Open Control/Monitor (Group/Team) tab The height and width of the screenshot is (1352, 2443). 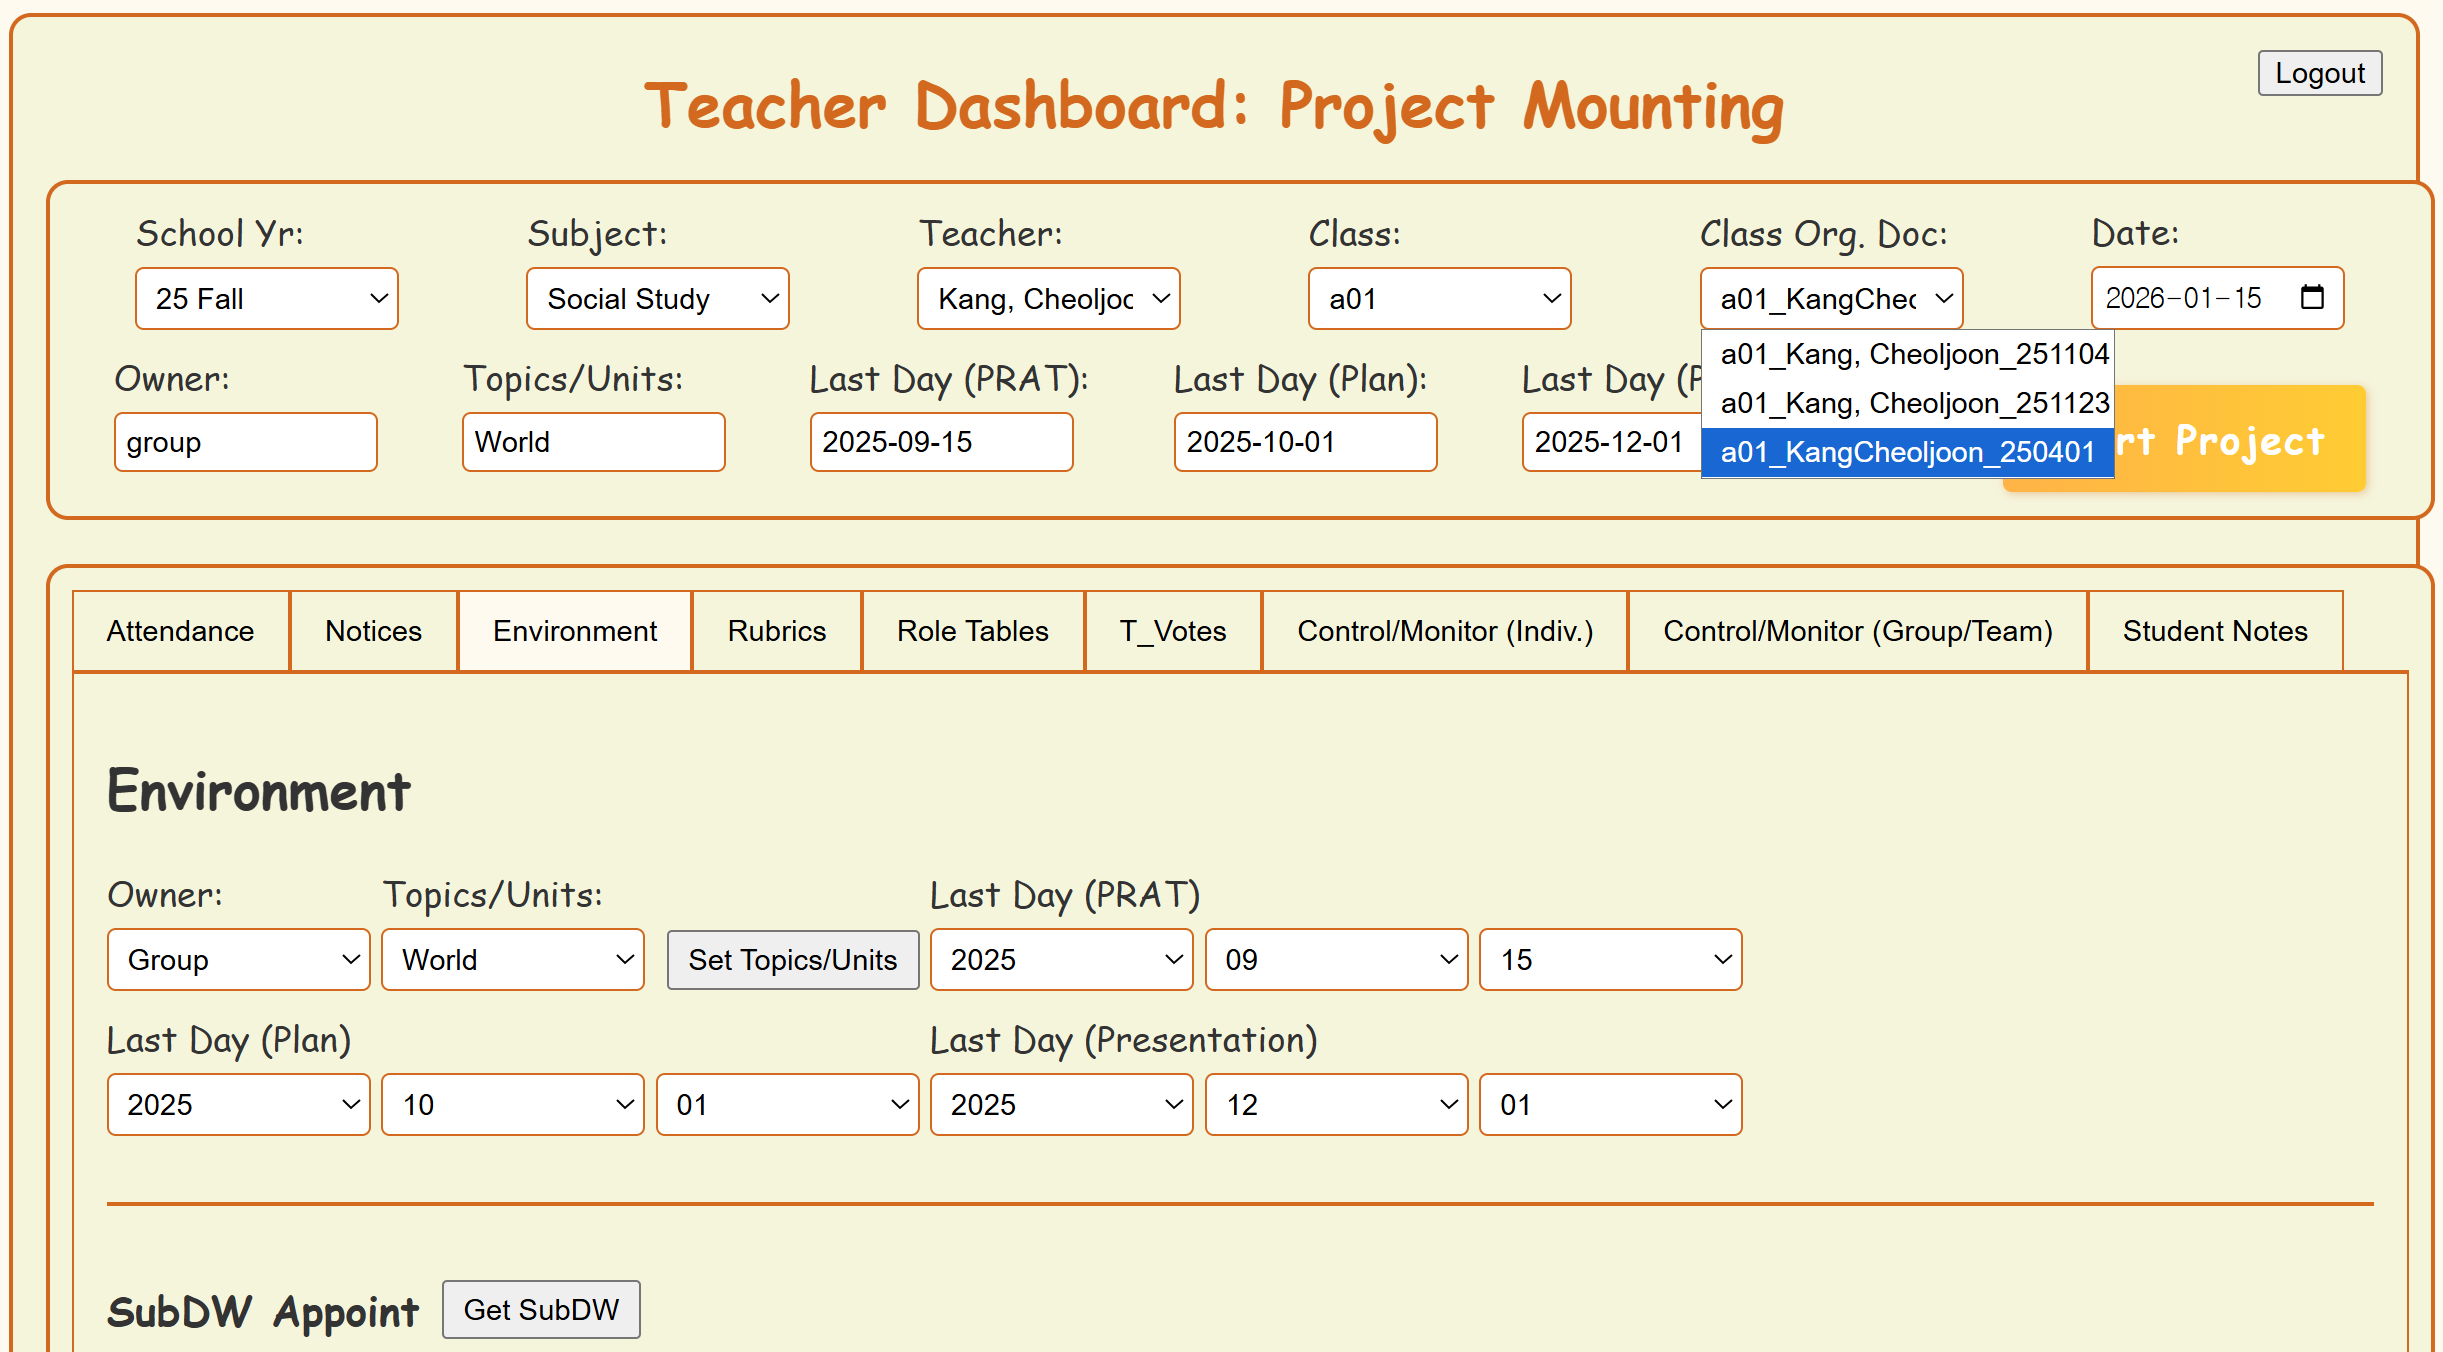1857,631
